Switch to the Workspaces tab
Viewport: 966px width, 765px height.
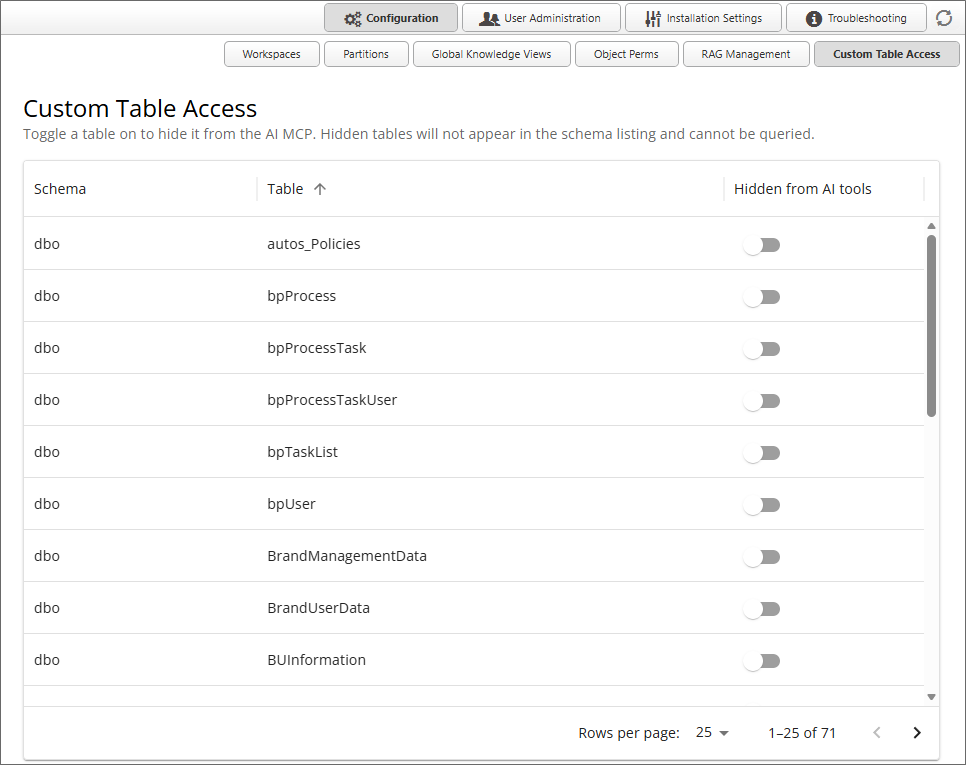click(272, 54)
